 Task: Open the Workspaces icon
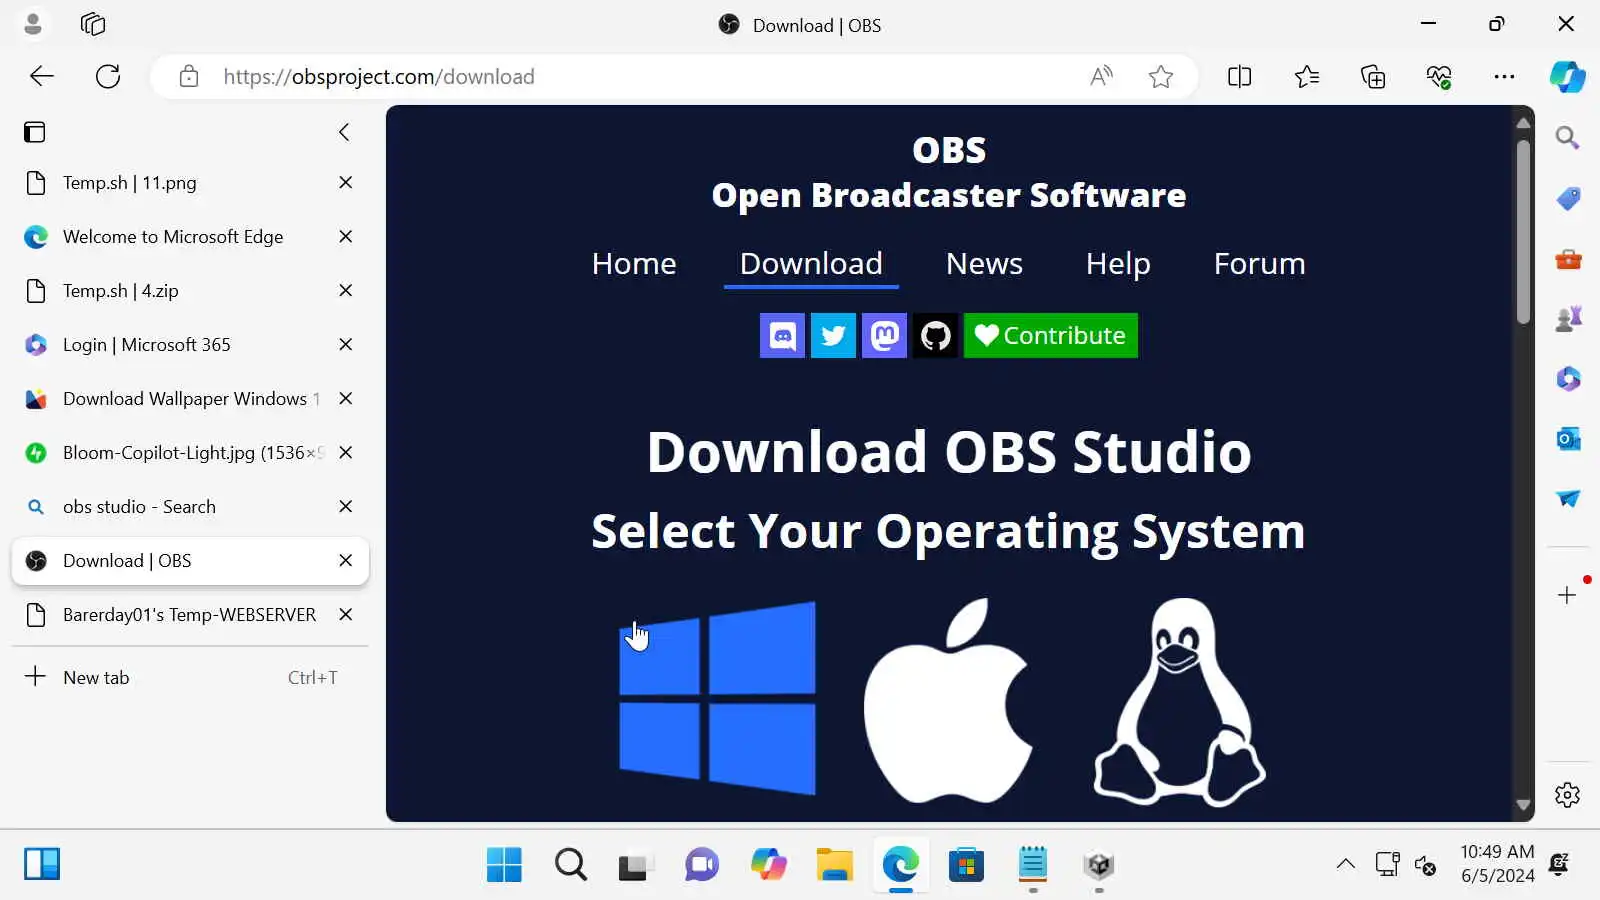click(93, 24)
